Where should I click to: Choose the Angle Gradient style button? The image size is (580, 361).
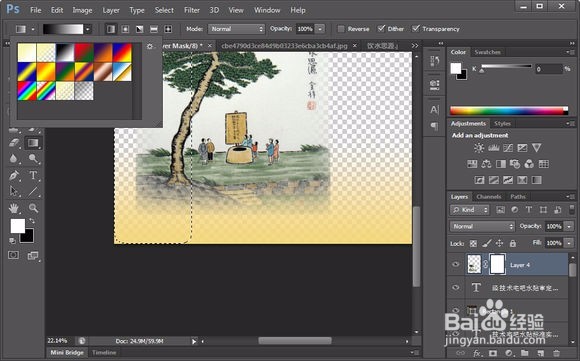(x=139, y=29)
